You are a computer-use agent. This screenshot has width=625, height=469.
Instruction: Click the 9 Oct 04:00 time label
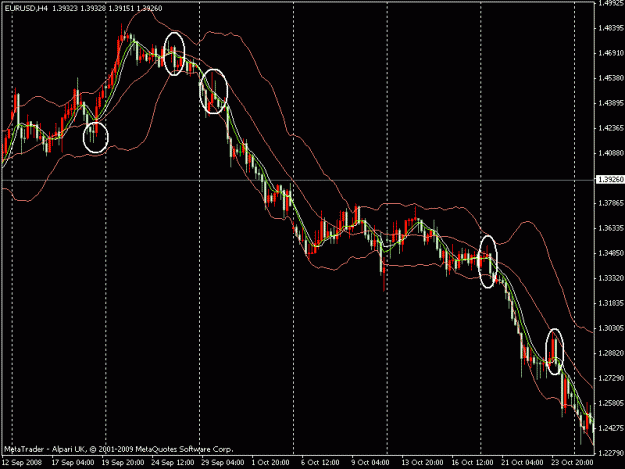371,463
